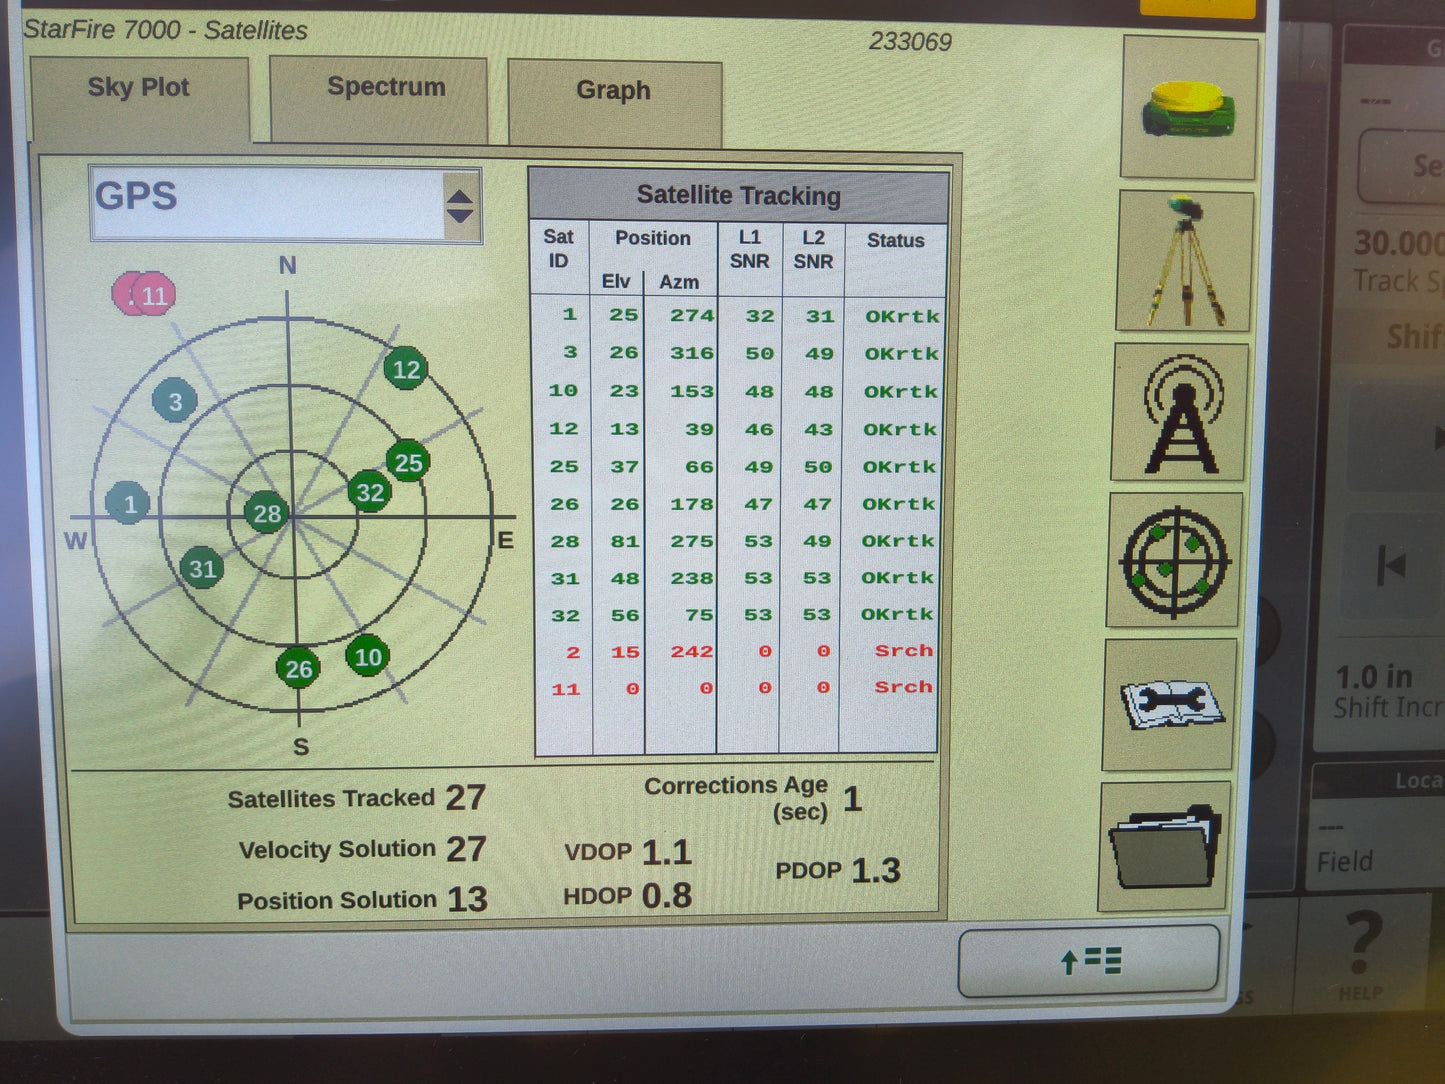Viewport: 1445px width, 1084px height.
Task: Select satellite 28 on the sky plot
Action: coord(267,514)
